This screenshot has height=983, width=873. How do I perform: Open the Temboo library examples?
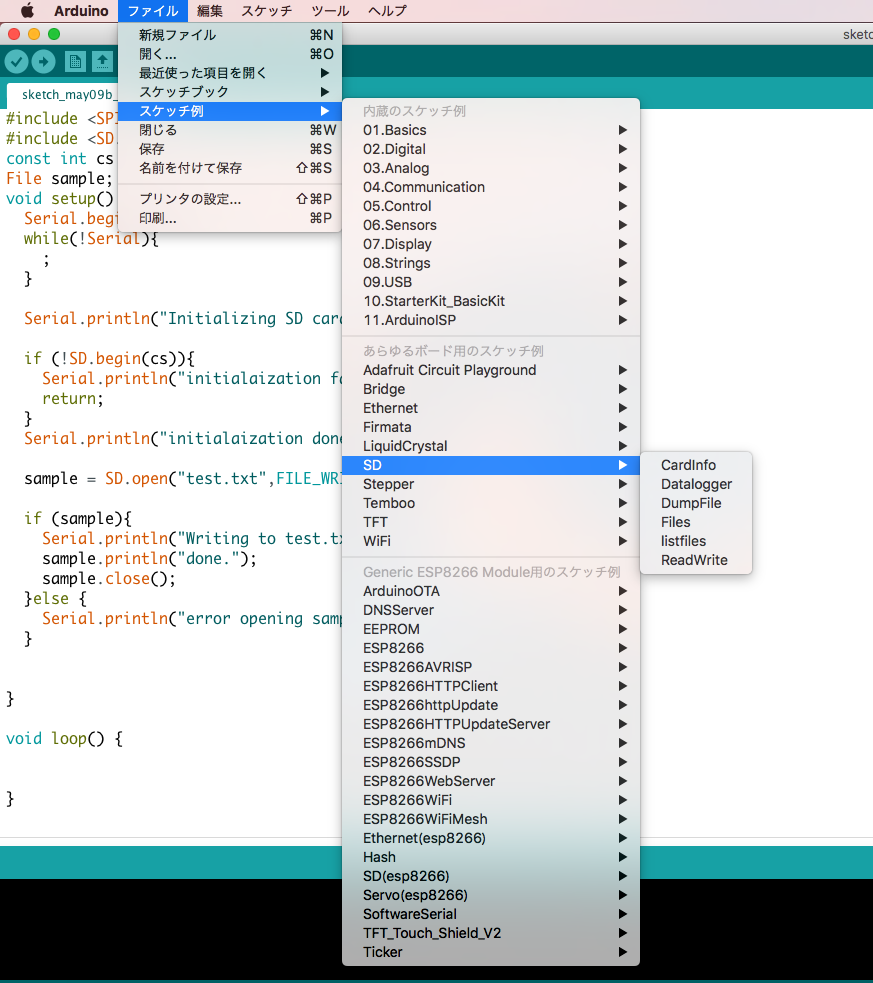(491, 503)
